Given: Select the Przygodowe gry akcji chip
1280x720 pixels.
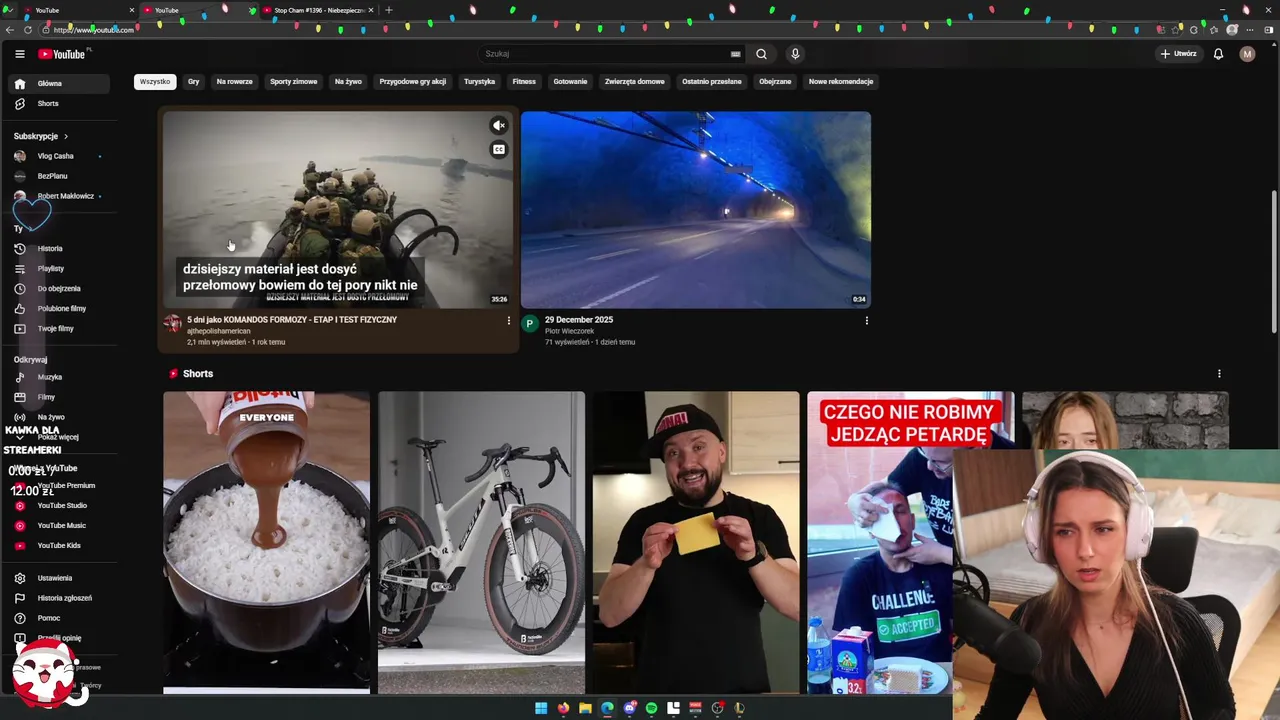Looking at the screenshot, I should tap(413, 82).
